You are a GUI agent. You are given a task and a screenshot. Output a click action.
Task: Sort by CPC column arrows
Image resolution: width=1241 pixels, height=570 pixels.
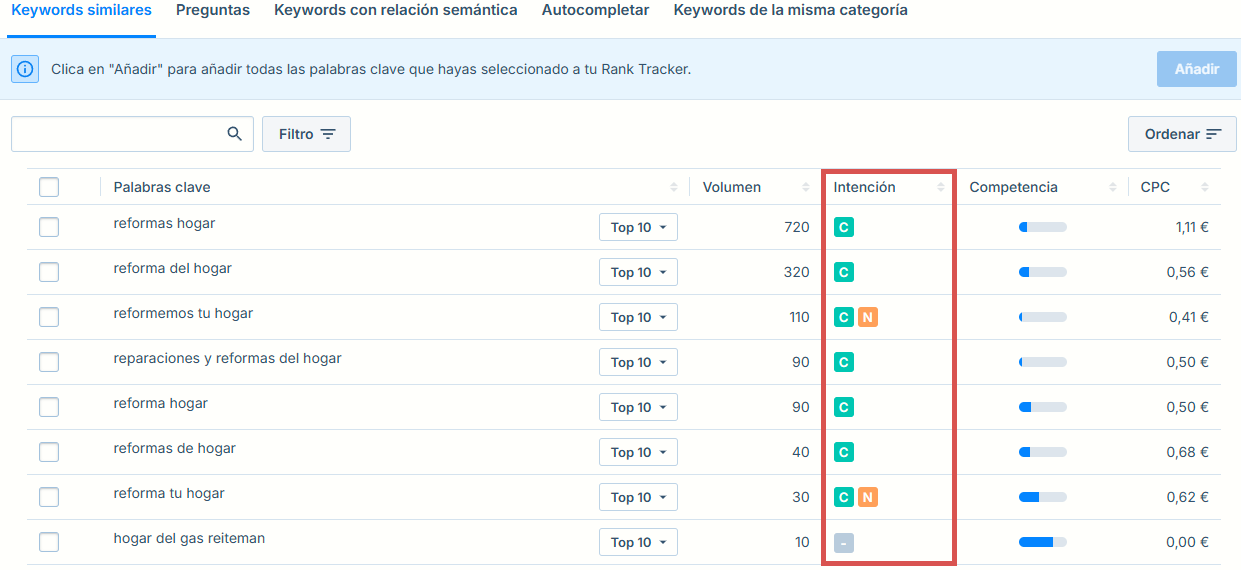pyautogui.click(x=1205, y=187)
